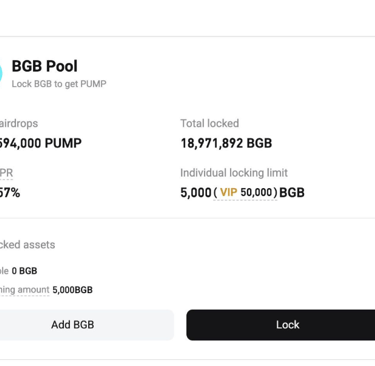
Task: Click the 18,971,892 BGB total locked value
Action: point(226,143)
